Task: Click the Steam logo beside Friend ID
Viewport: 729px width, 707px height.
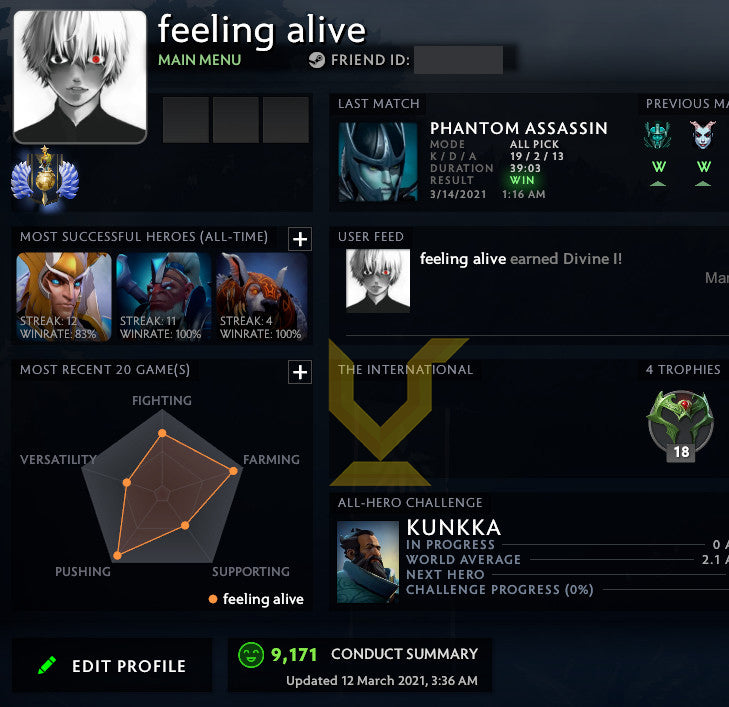Action: [317, 60]
